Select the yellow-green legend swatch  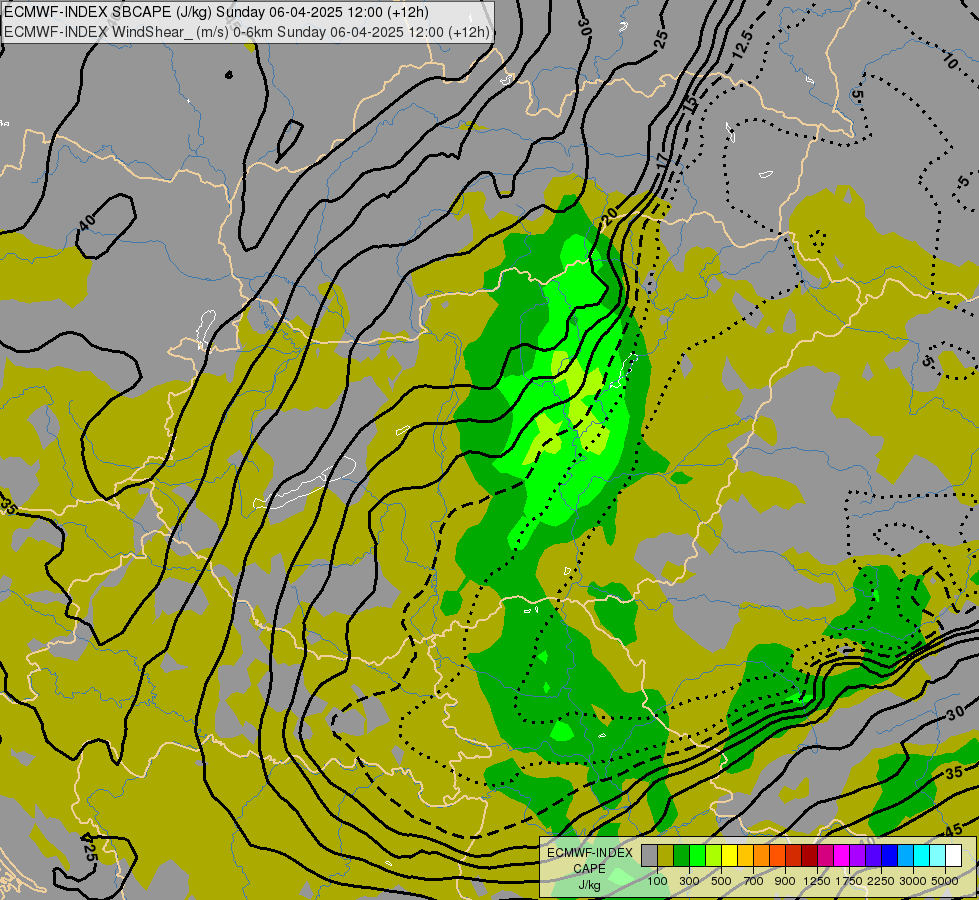coord(714,856)
